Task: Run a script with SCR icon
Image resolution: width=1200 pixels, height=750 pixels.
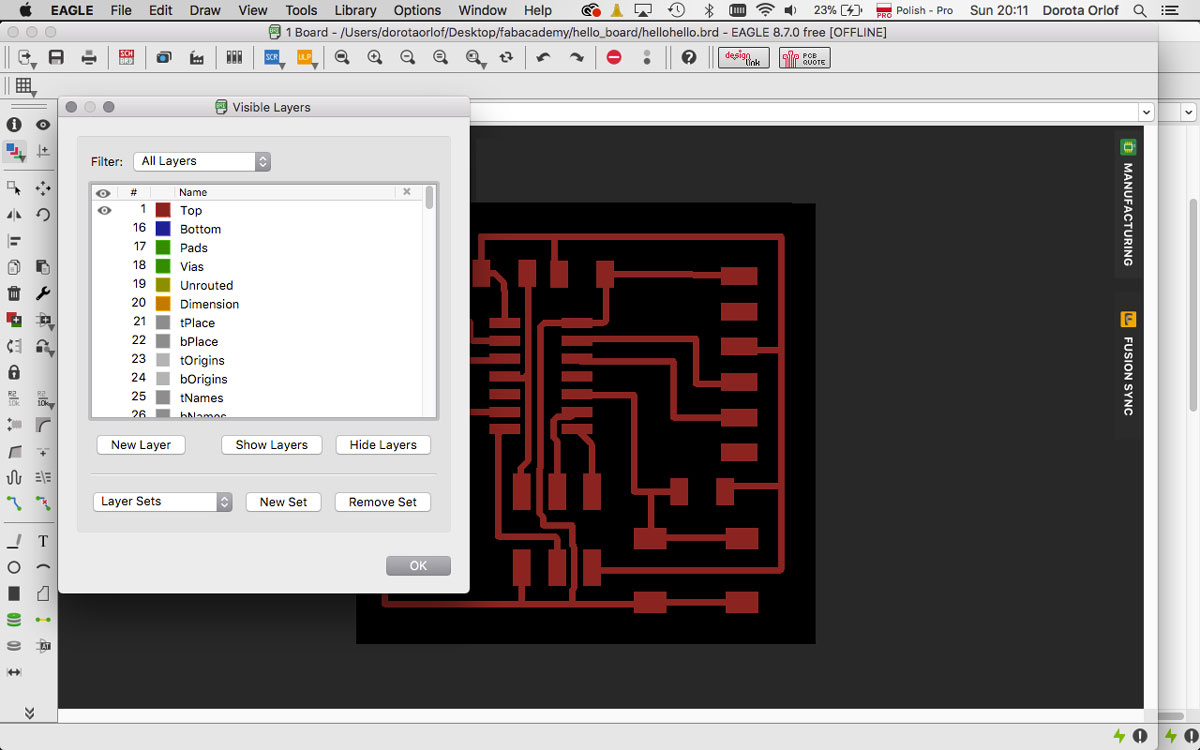Action: pyautogui.click(x=272, y=58)
